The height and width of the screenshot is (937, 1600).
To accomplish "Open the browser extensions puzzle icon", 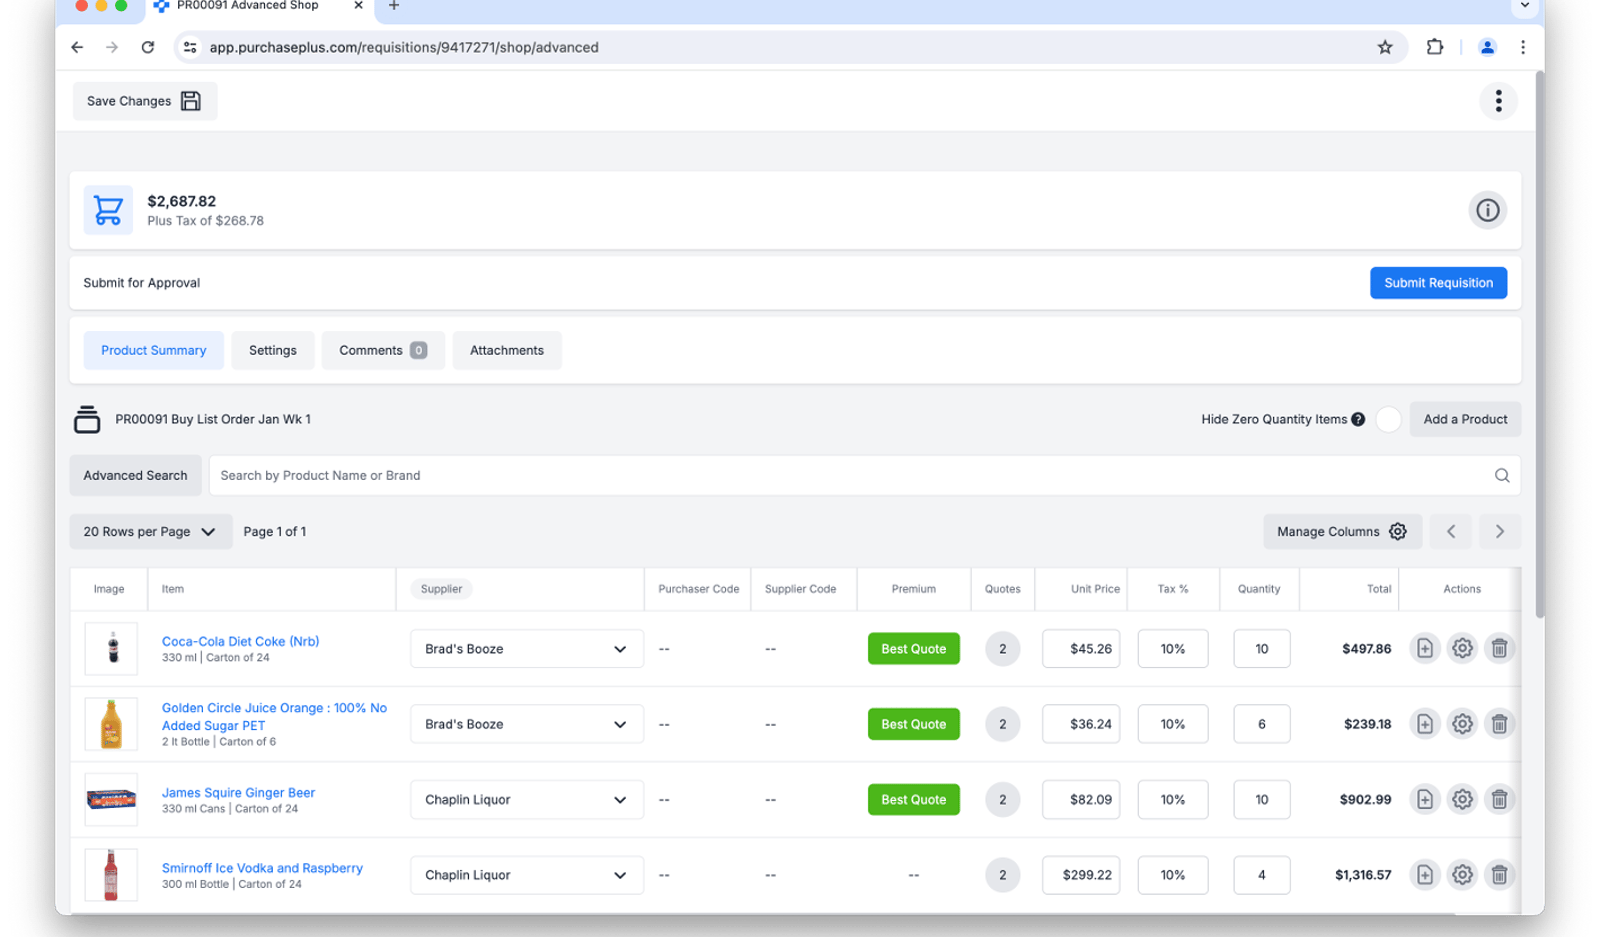I will (x=1434, y=47).
